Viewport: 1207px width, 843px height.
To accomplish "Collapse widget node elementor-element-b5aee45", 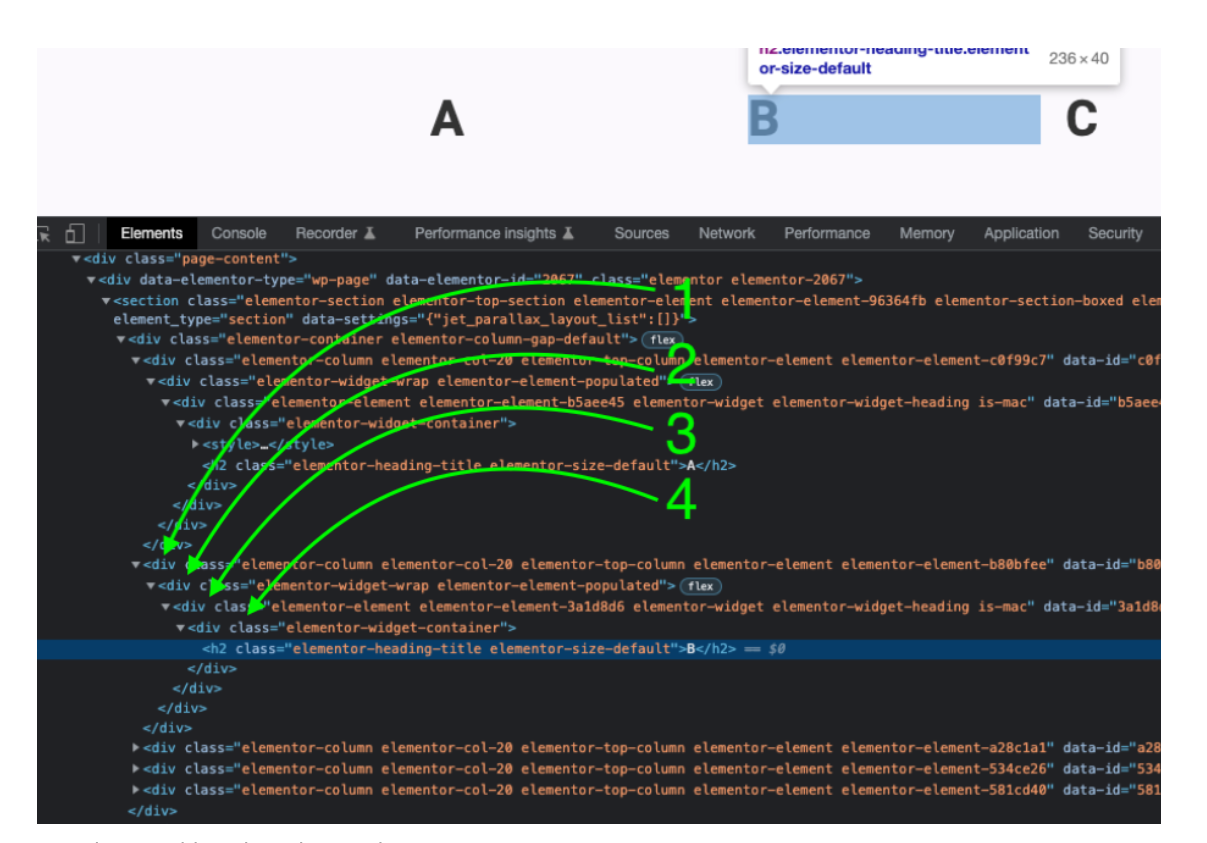I will 166,402.
